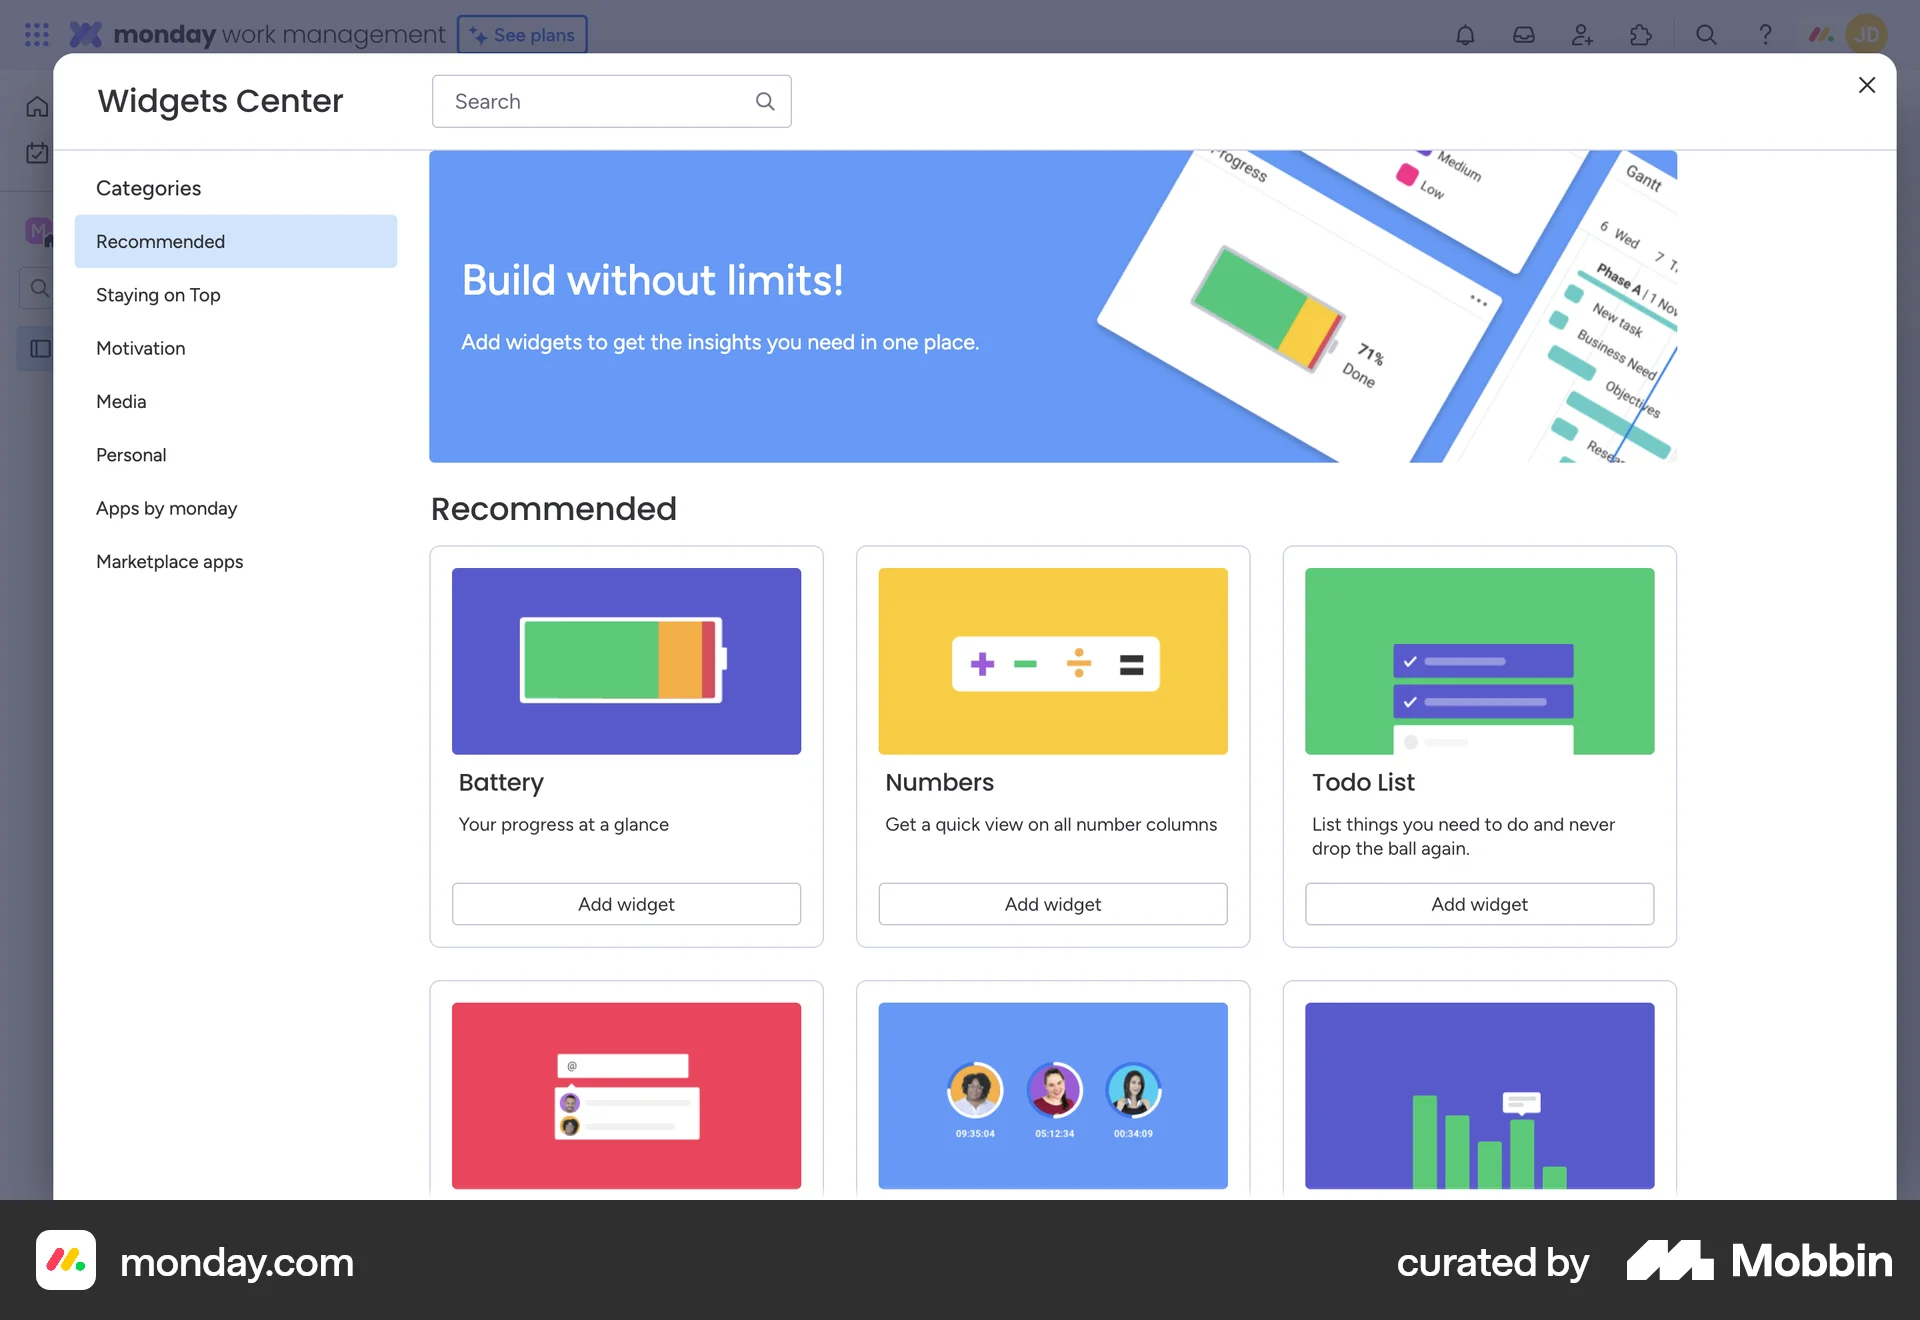The height and width of the screenshot is (1320, 1920).
Task: Click the invite members icon
Action: [x=1582, y=34]
